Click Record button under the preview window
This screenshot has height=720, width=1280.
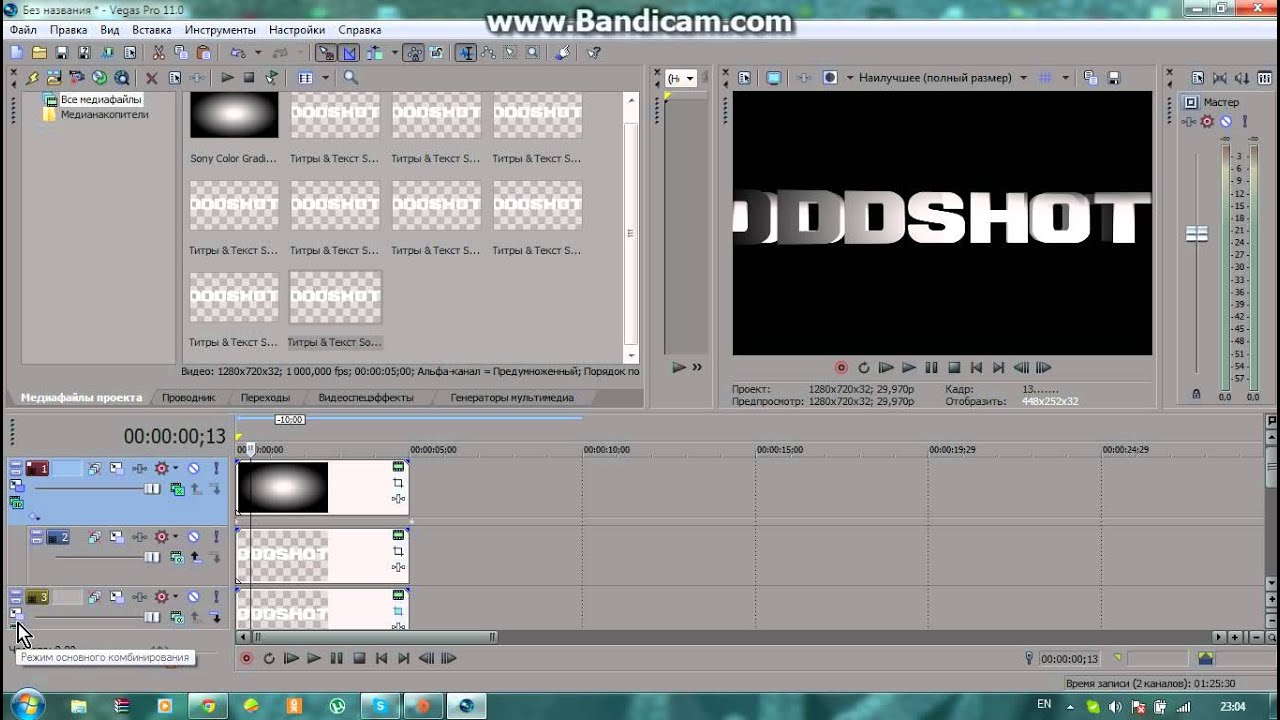click(841, 368)
